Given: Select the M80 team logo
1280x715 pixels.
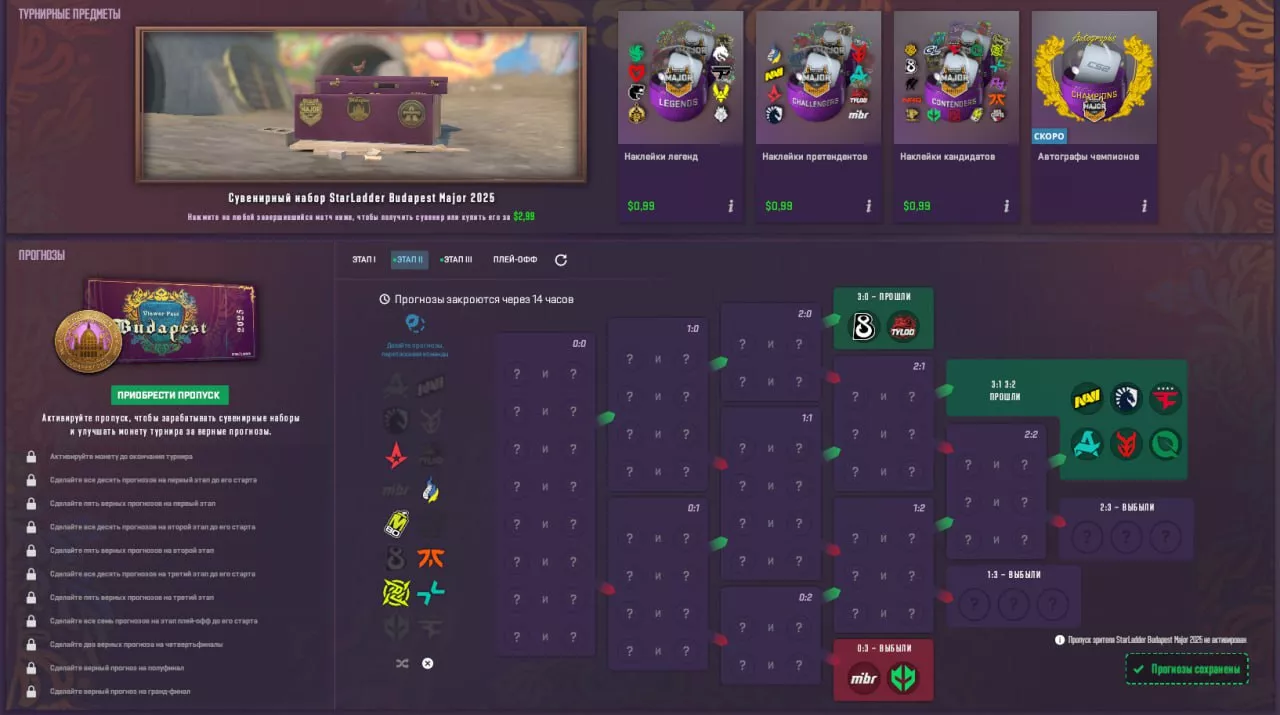Looking at the screenshot, I should (396, 524).
